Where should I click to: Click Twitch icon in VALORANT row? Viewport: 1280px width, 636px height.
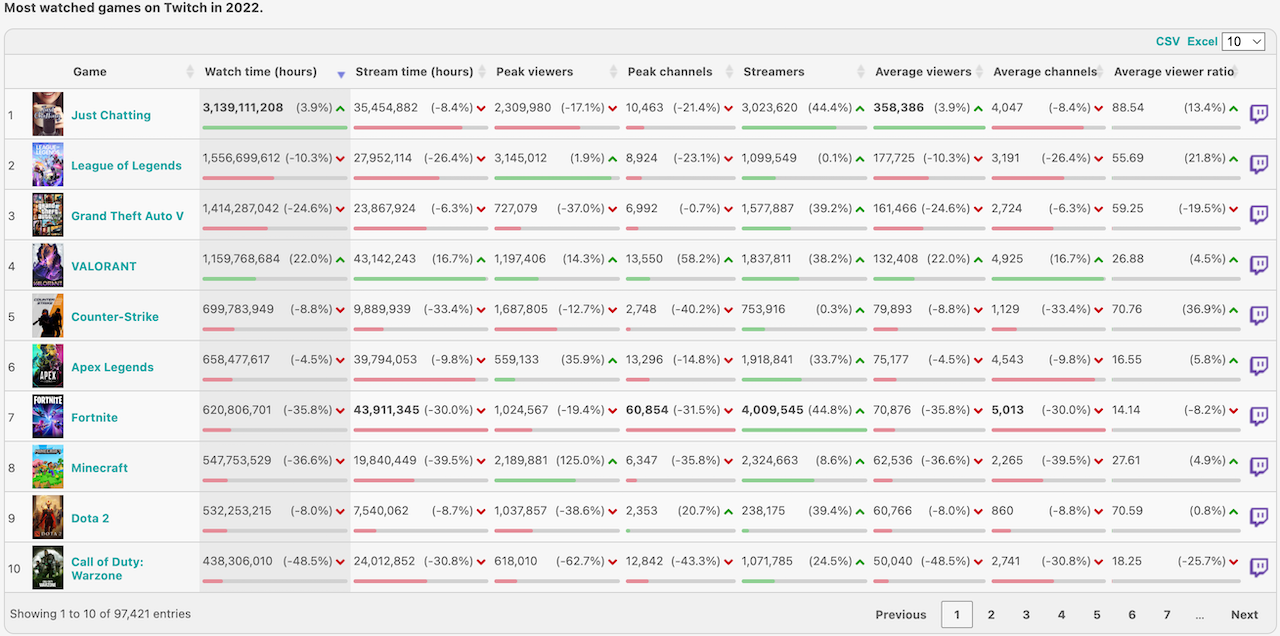click(1259, 265)
